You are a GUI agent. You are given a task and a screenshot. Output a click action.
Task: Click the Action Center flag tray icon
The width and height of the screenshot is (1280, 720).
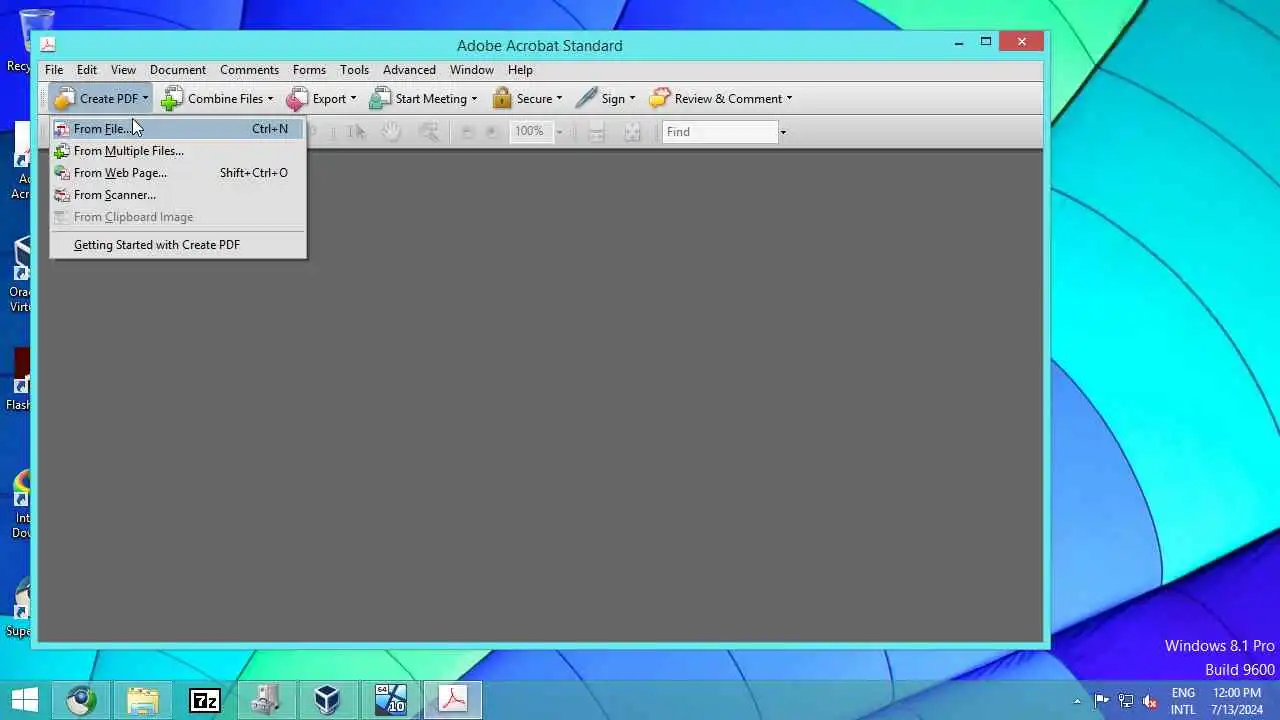[x=1102, y=701]
